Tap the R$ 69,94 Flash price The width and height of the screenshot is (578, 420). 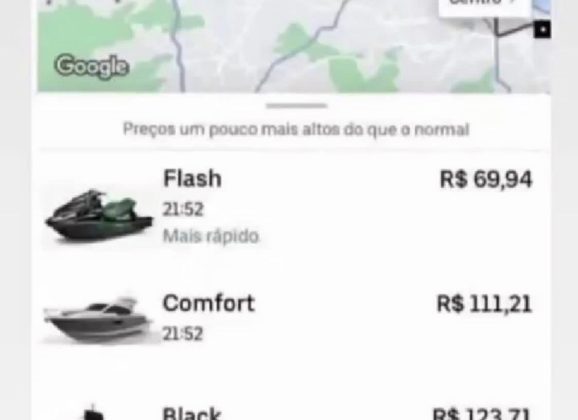(x=486, y=179)
